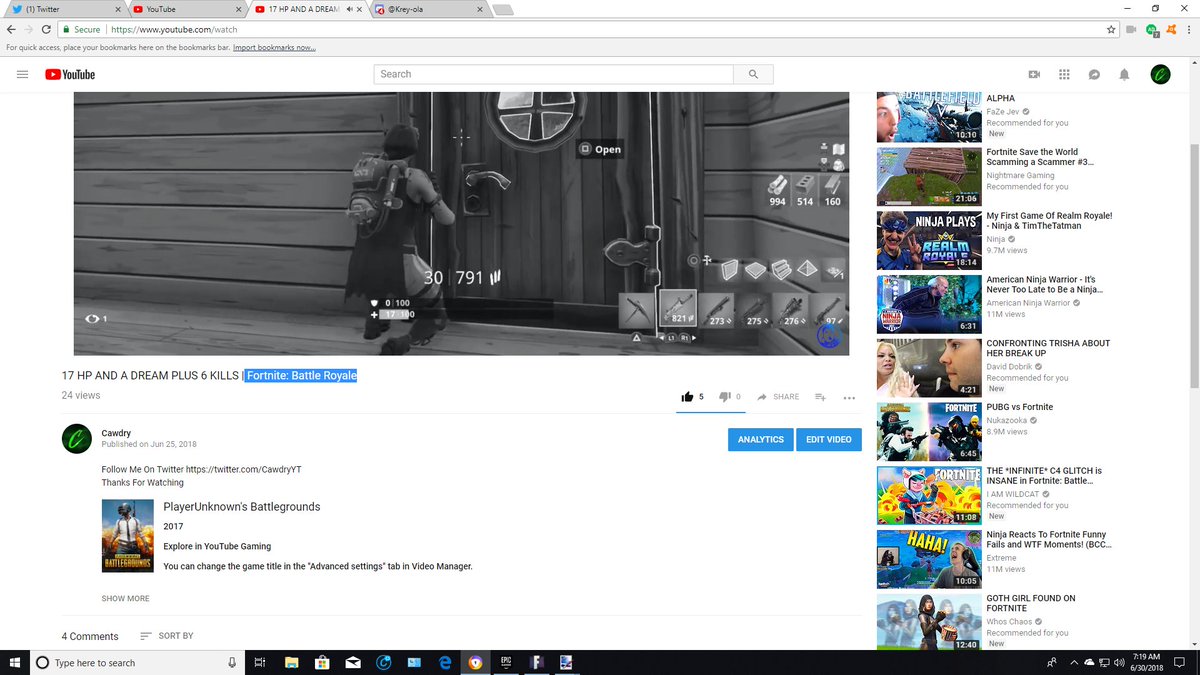Image resolution: width=1200 pixels, height=675 pixels.
Task: Open PlayerUnknown's Battlegrounds game title
Action: point(242,507)
